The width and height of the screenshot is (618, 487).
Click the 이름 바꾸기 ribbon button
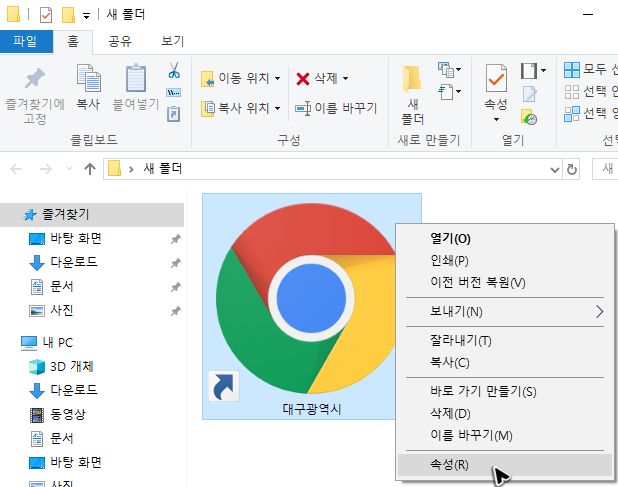pyautogui.click(x=336, y=108)
